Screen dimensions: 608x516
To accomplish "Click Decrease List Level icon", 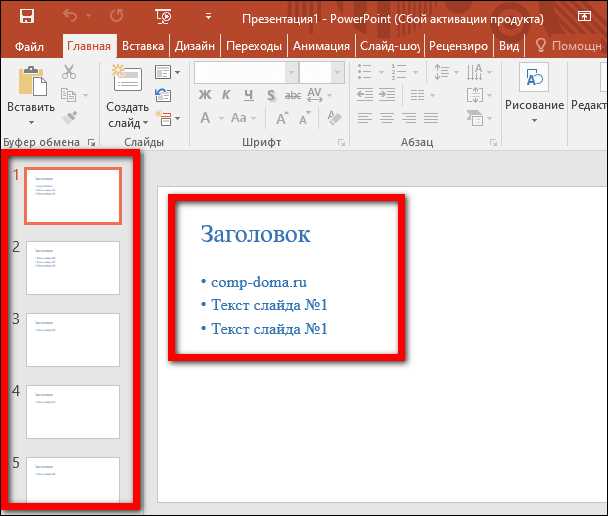I will tap(364, 95).
